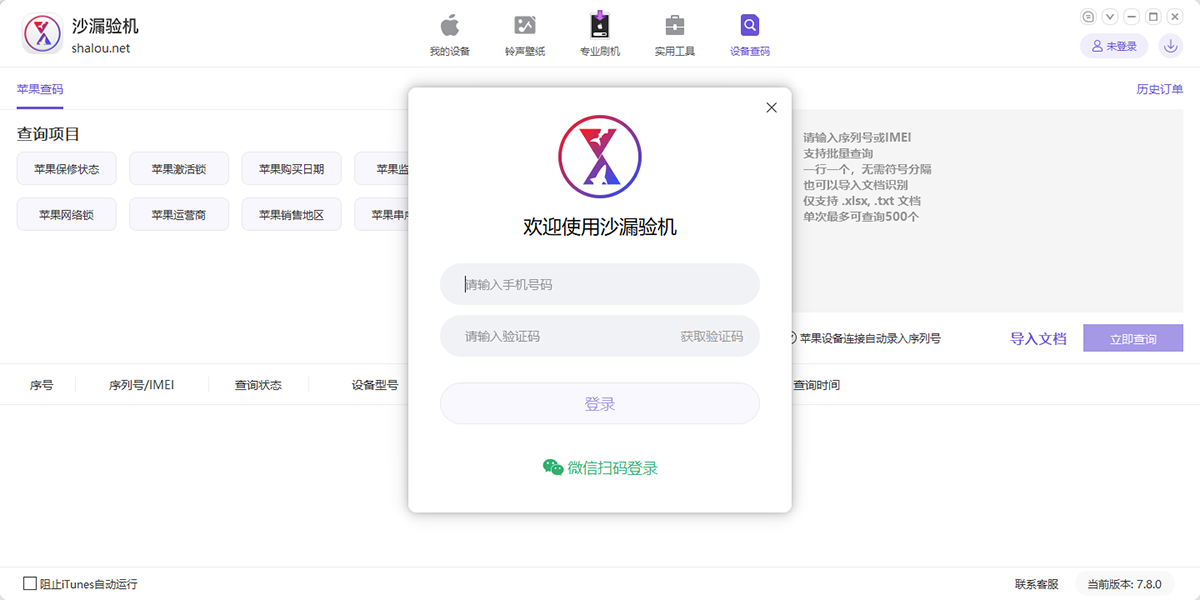
Task: Open the title bar dropdown arrow menu
Action: pyautogui.click(x=1110, y=16)
